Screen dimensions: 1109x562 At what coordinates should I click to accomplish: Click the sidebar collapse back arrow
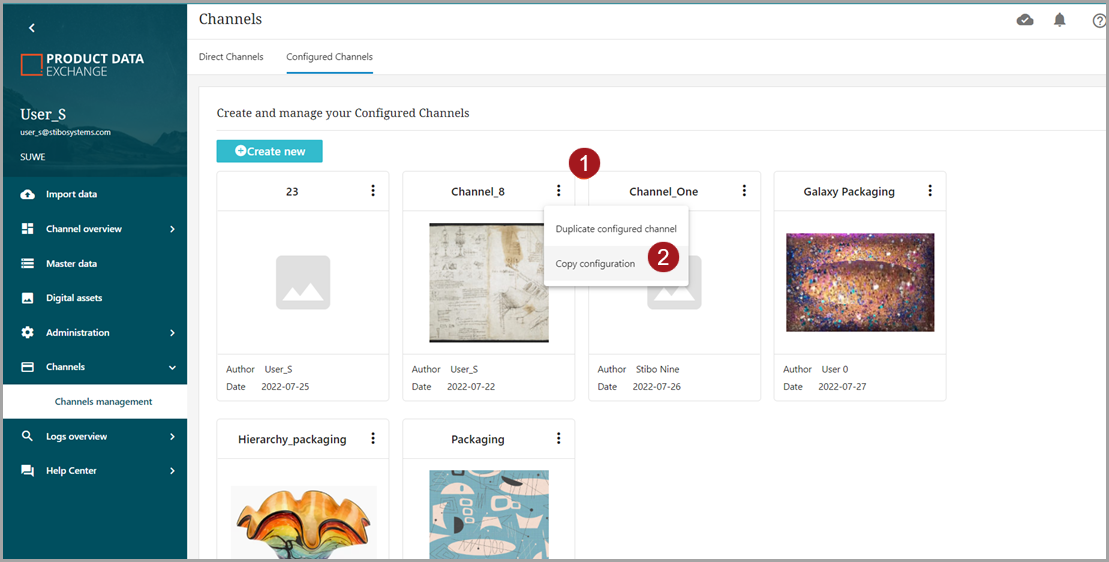coord(32,28)
